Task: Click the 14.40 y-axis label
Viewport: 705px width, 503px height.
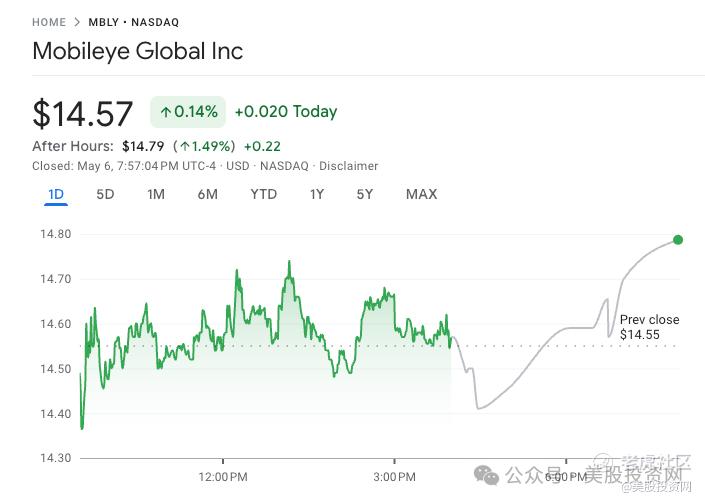Action: coord(56,414)
